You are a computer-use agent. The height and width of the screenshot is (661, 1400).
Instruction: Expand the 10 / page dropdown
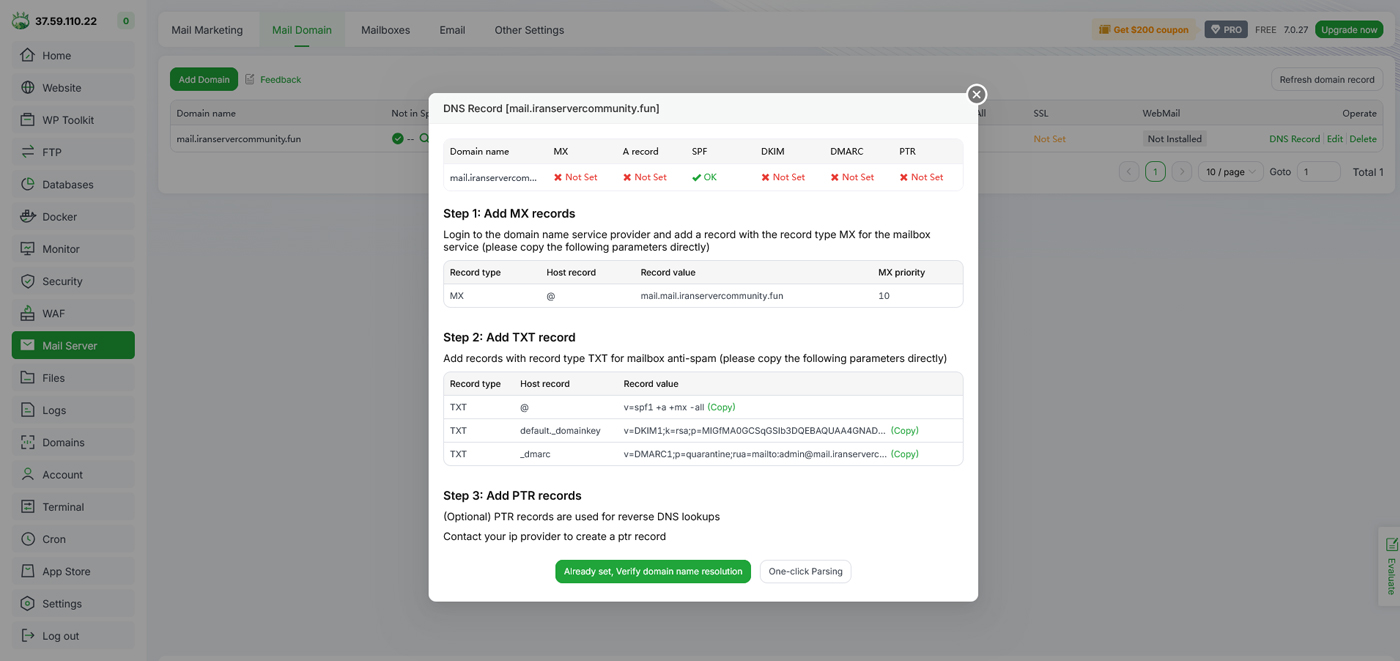[x=1230, y=172]
